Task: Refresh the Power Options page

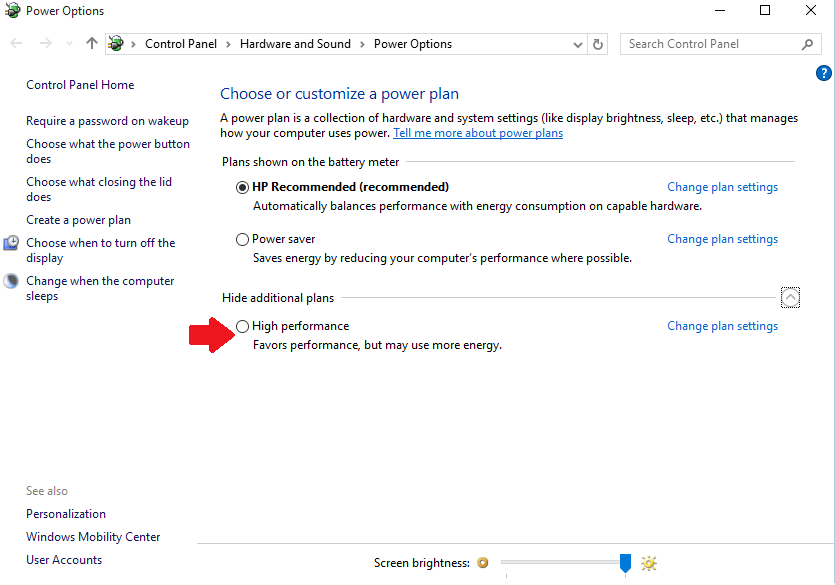Action: pos(597,44)
